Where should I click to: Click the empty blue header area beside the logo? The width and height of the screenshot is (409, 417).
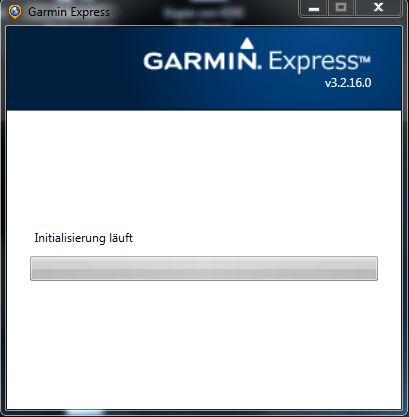pyautogui.click(x=73, y=68)
